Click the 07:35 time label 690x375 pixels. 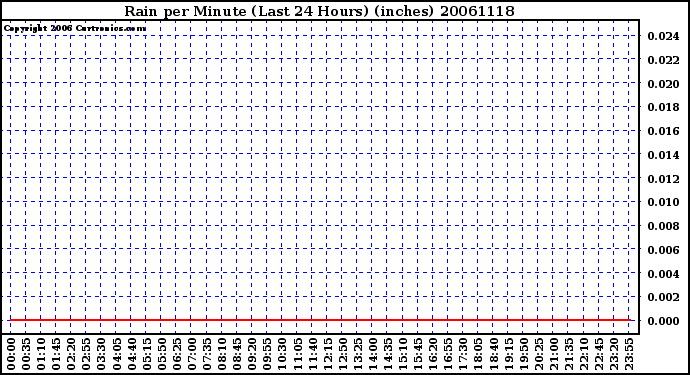point(207,354)
